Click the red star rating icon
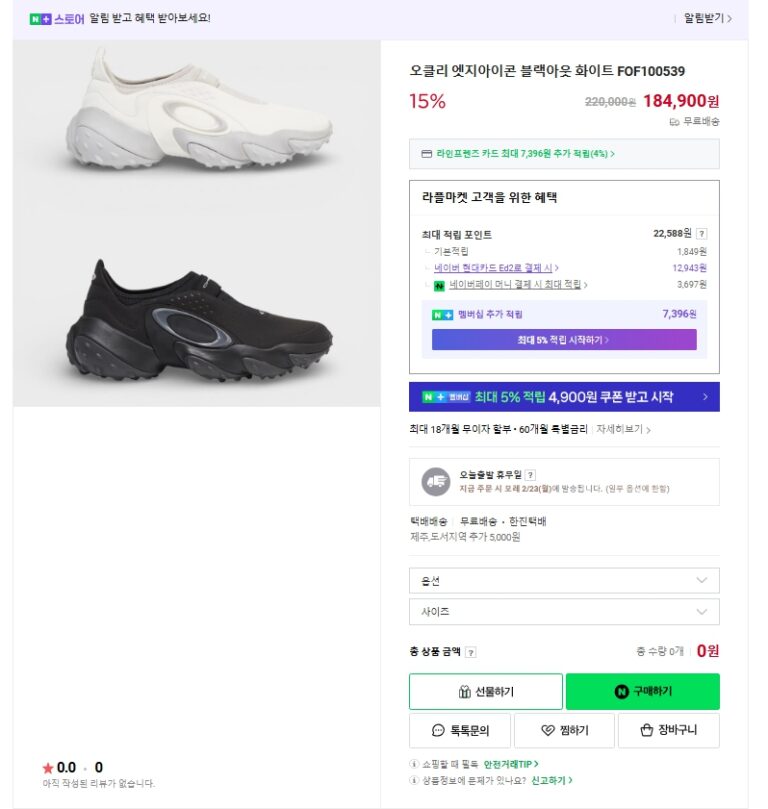Viewport: 768px width, 809px height. pyautogui.click(x=47, y=768)
